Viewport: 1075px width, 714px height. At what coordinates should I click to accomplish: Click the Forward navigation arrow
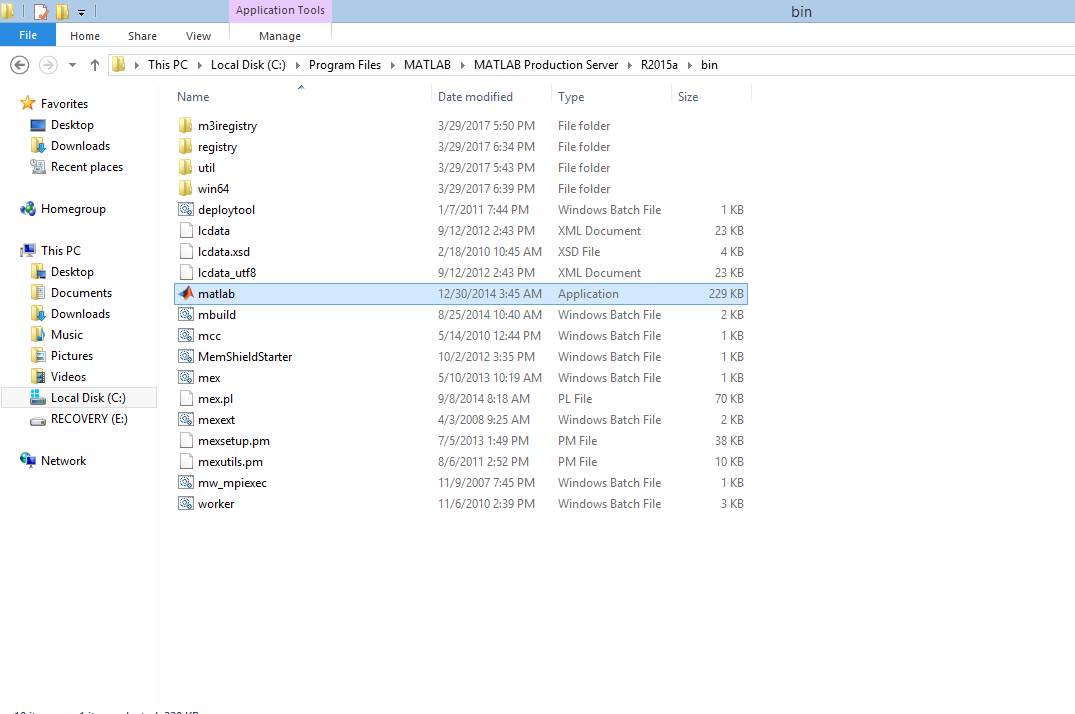pos(47,64)
